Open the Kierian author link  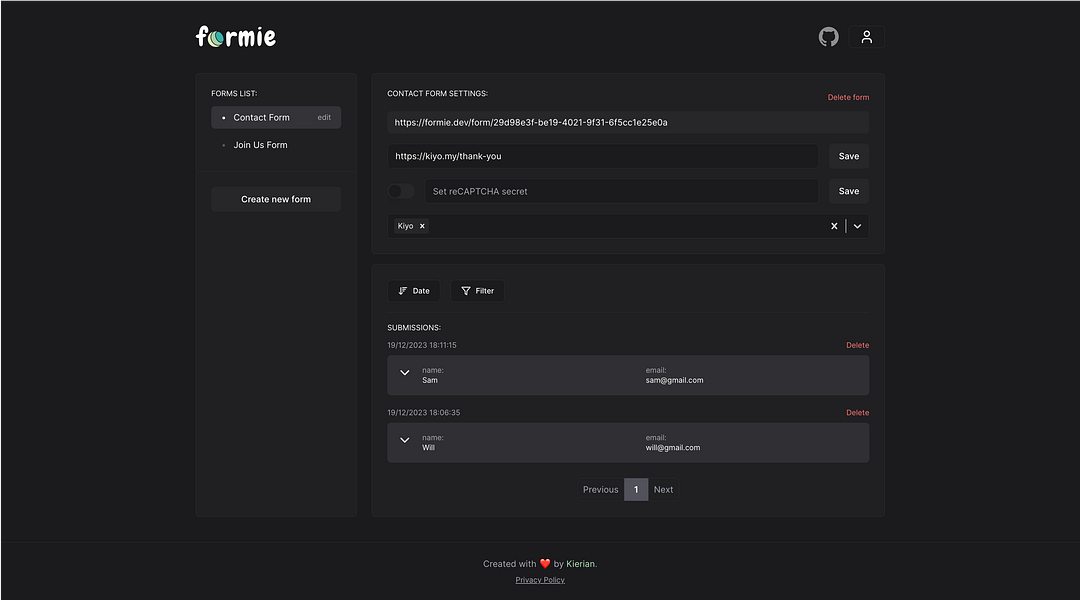coord(581,563)
